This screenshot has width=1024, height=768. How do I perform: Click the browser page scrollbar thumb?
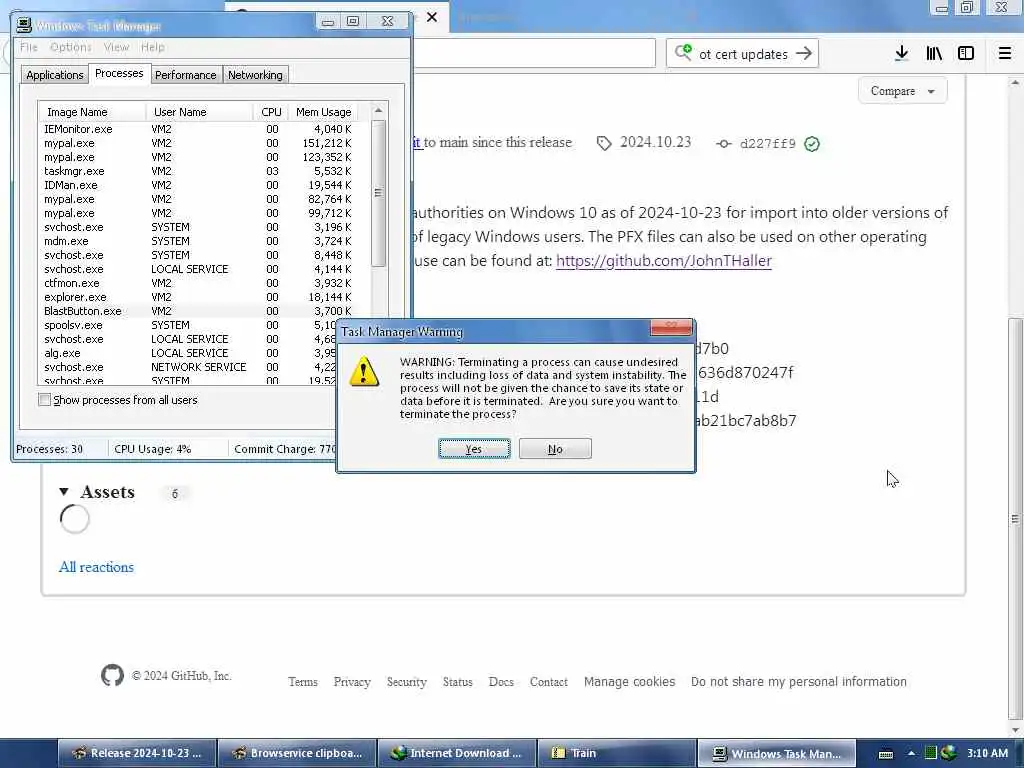point(1015,519)
